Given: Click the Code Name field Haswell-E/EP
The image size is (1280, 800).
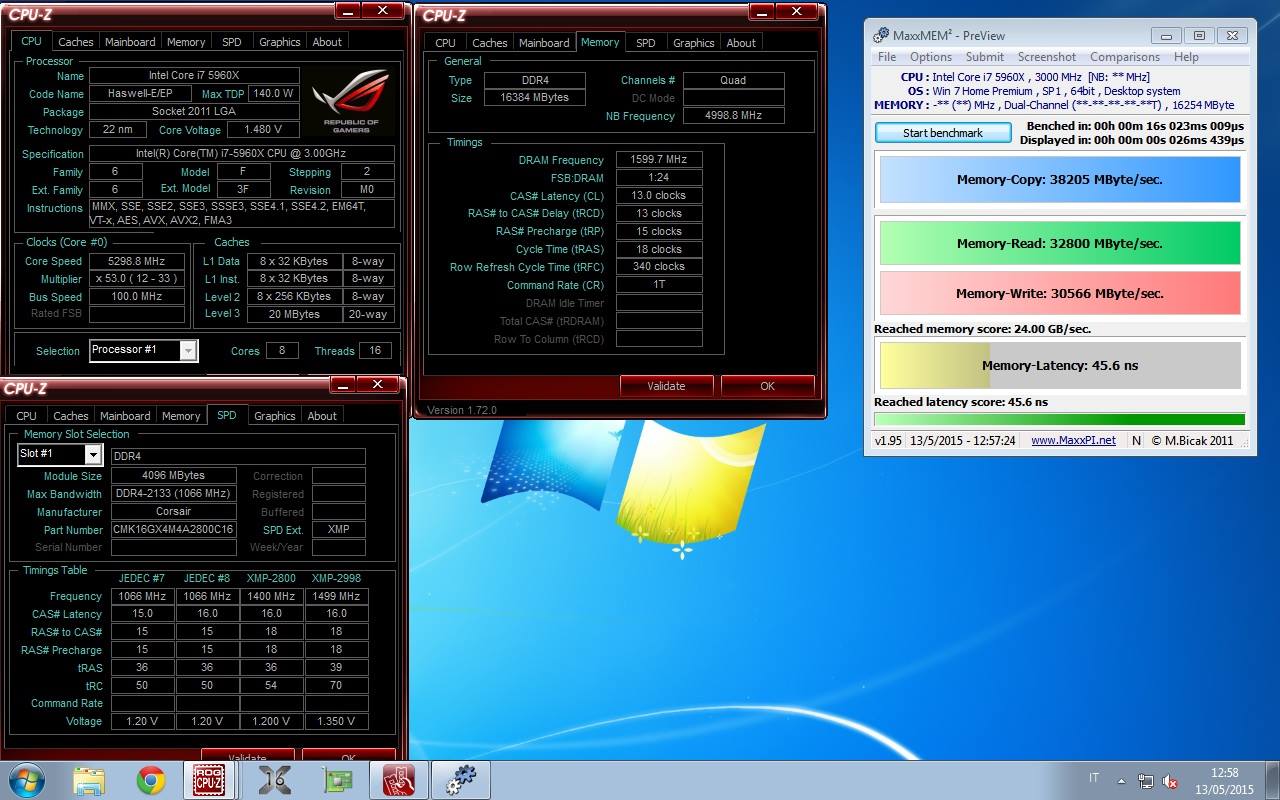Looking at the screenshot, I should click(x=140, y=94).
